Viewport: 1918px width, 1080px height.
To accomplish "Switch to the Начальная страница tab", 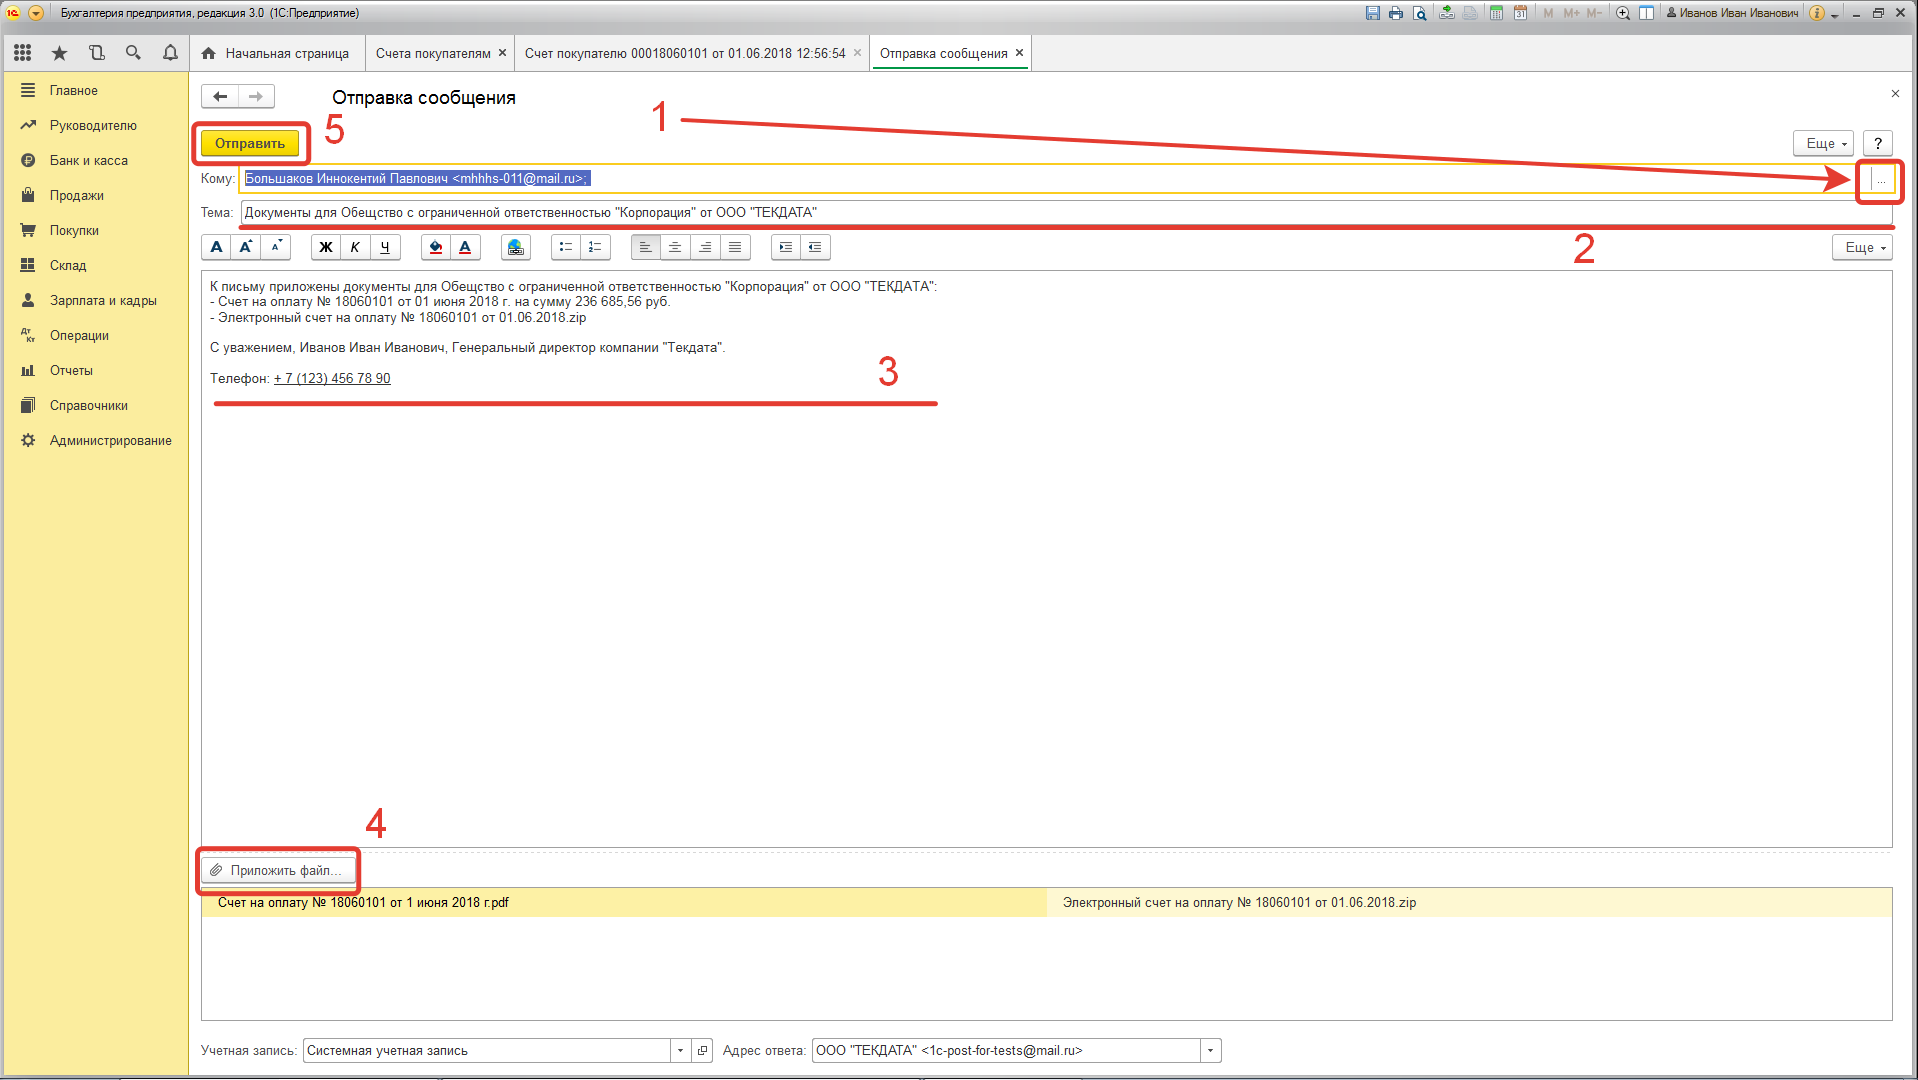I will click(276, 53).
